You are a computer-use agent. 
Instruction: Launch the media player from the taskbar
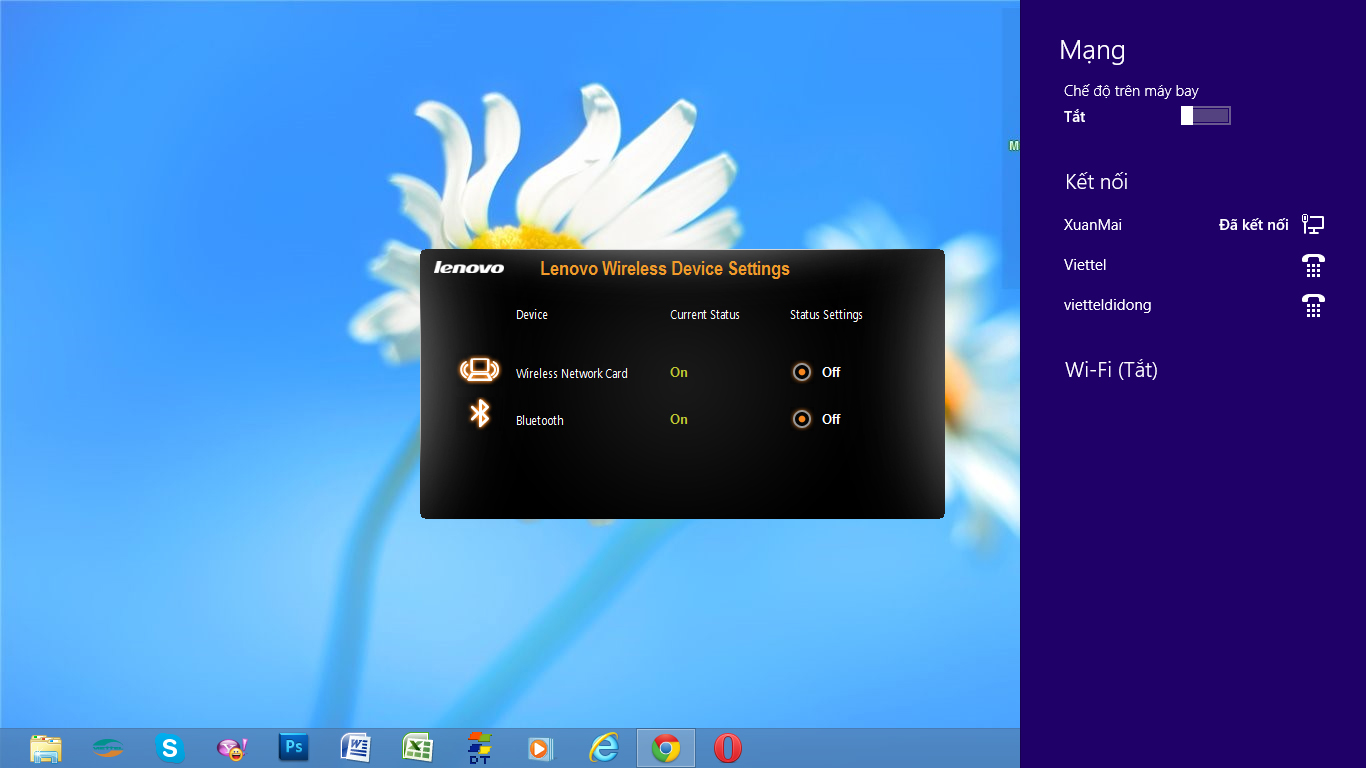click(541, 748)
